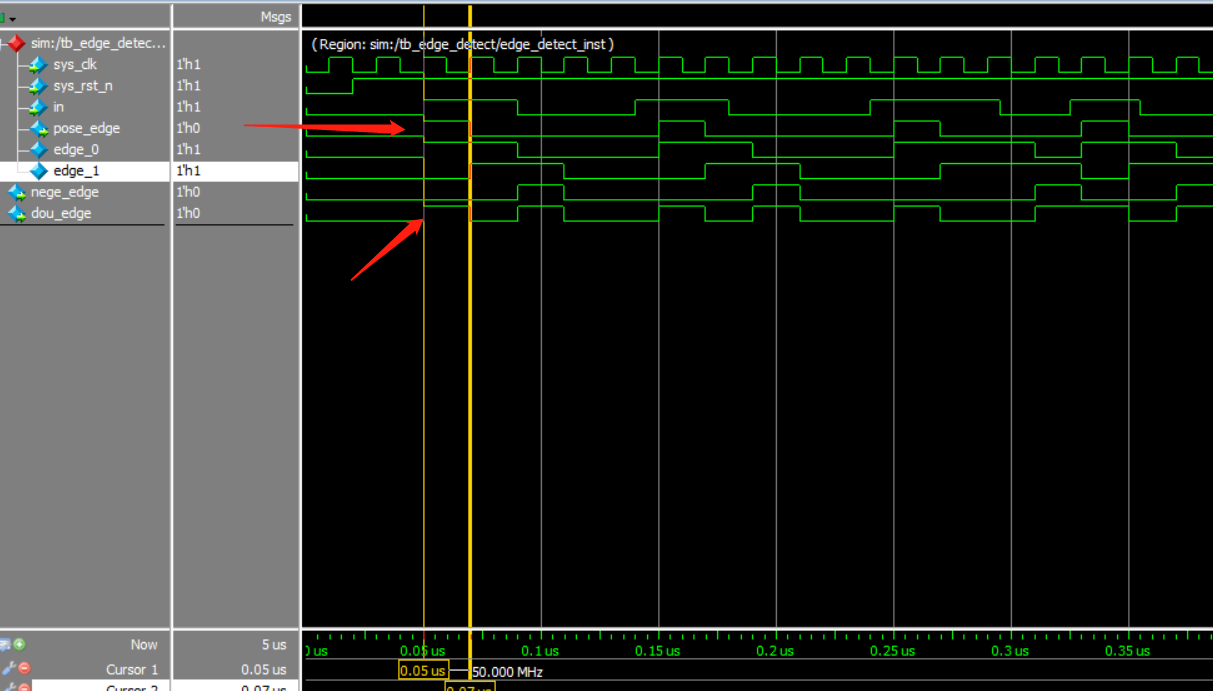Select the dou_edge signal name
This screenshot has width=1213, height=691.
pyautogui.click(x=61, y=213)
